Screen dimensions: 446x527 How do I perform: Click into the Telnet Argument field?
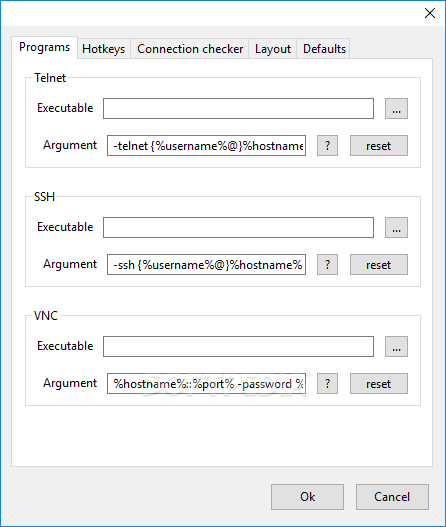tap(206, 146)
